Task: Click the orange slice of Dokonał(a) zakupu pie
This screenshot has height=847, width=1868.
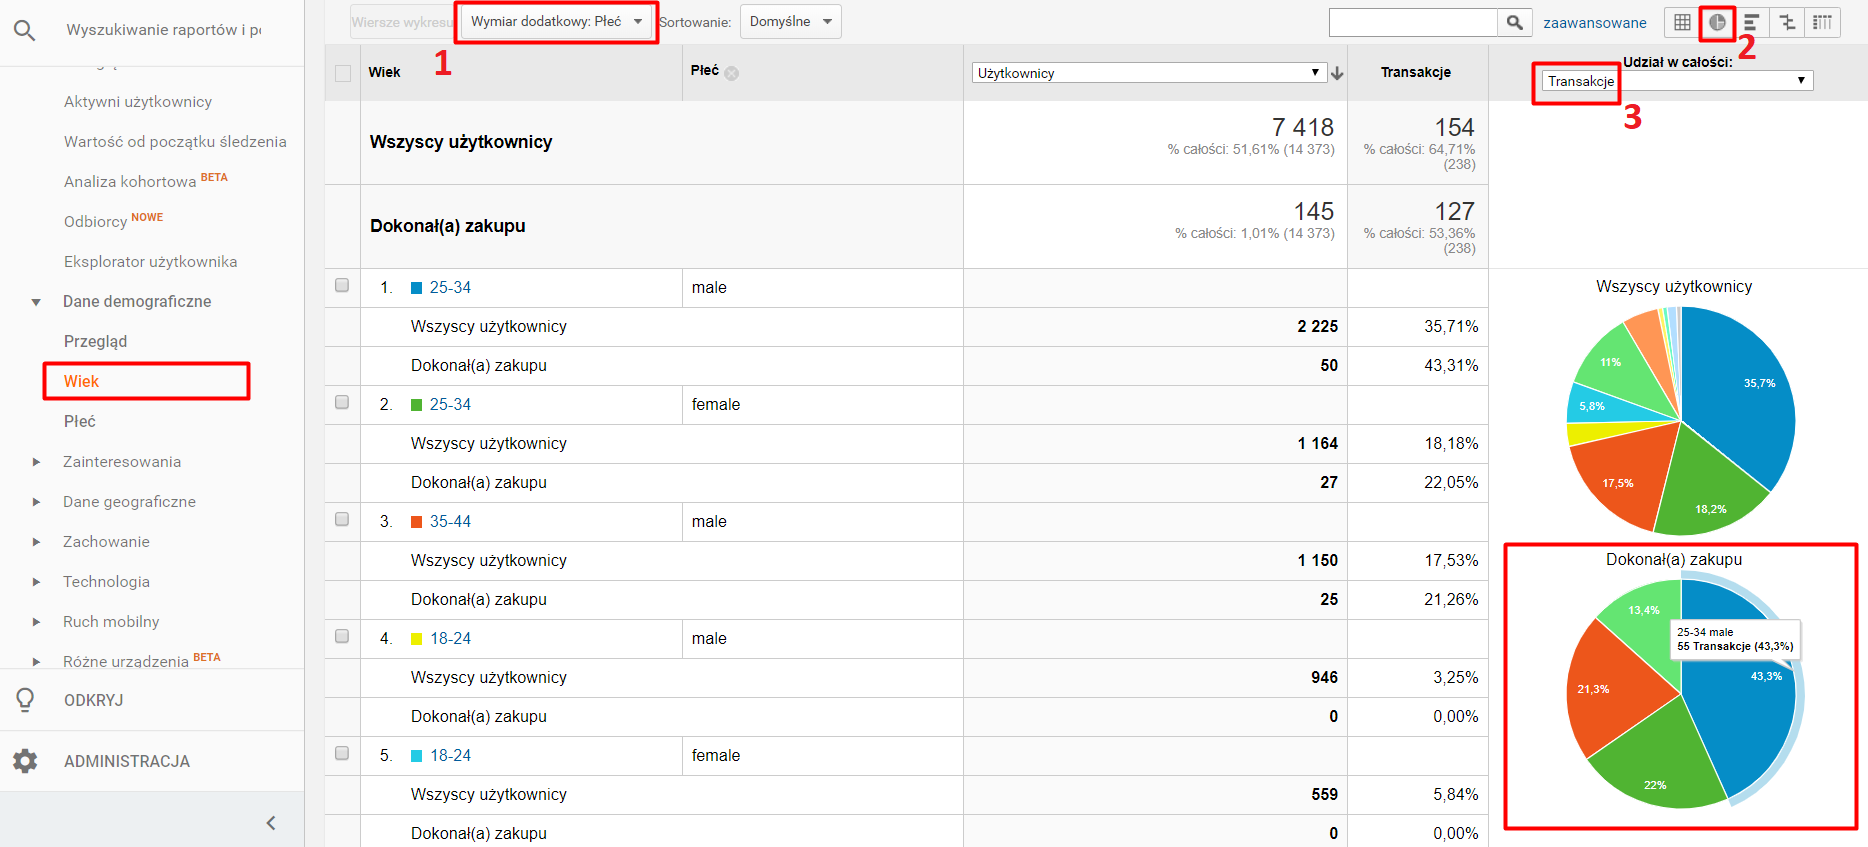Action: (1615, 690)
